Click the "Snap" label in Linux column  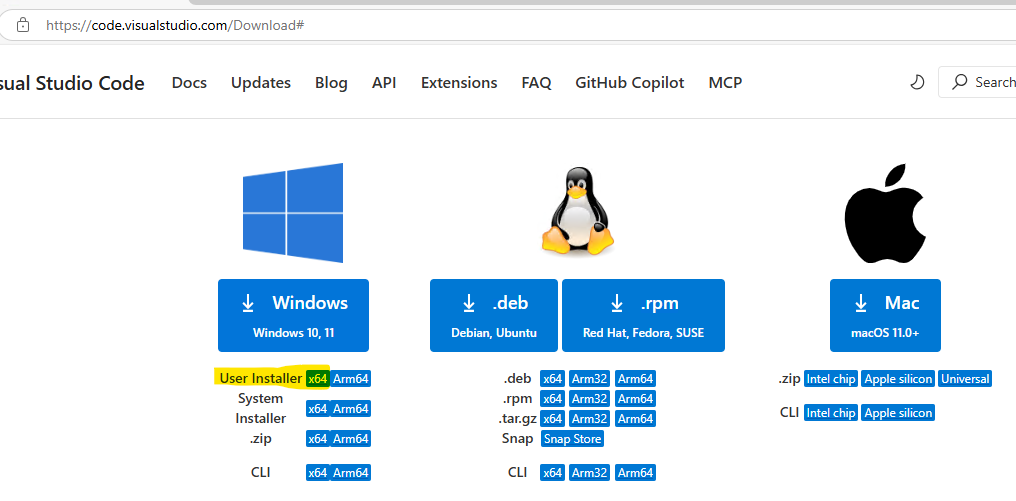518,439
